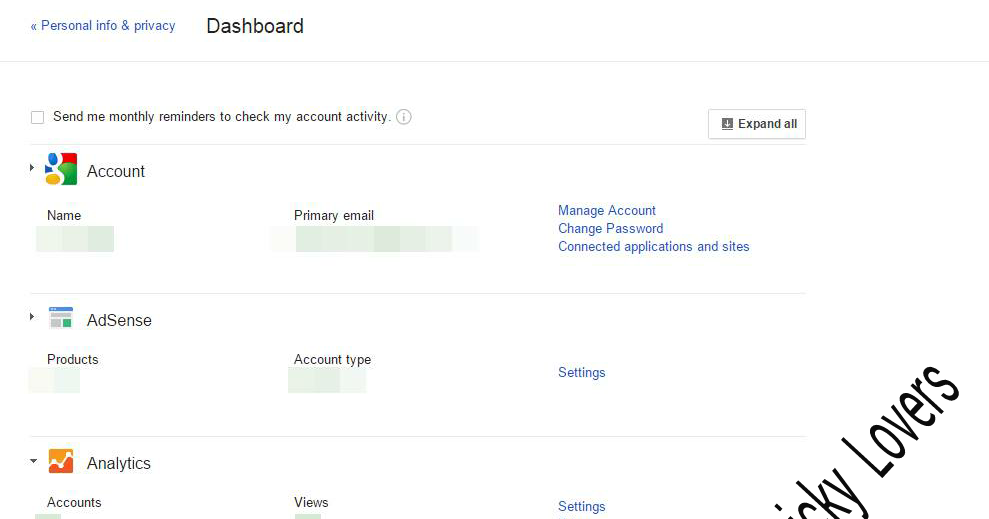This screenshot has width=989, height=519.
Task: Open Analytics Settings link
Action: (581, 506)
